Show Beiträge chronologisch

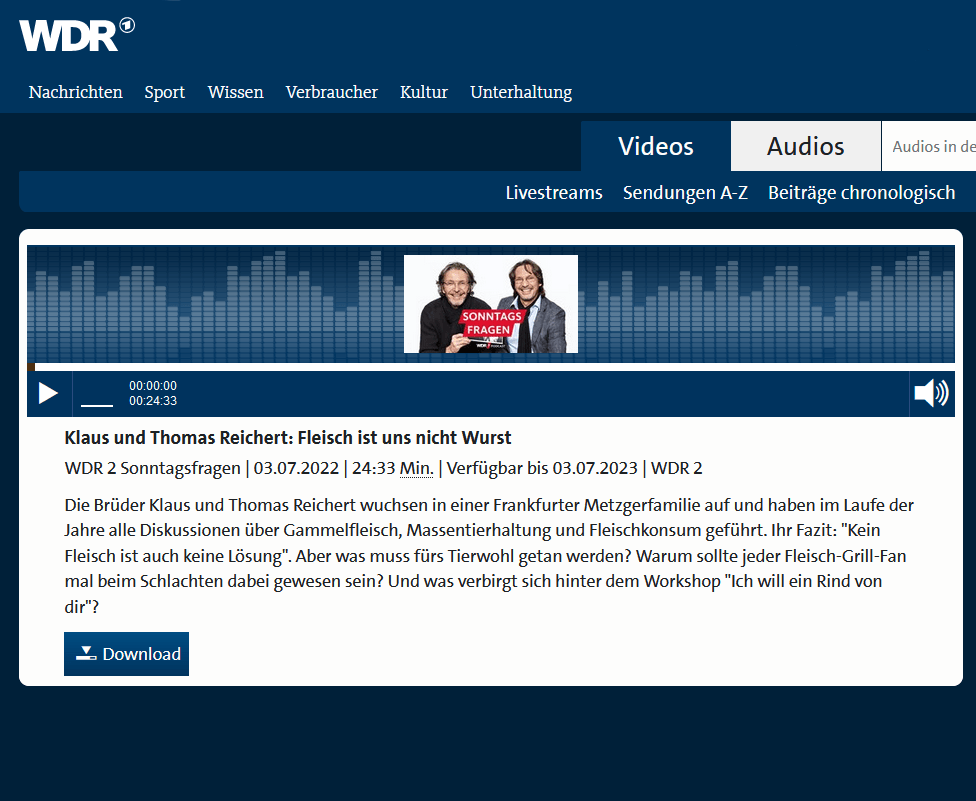pos(861,193)
